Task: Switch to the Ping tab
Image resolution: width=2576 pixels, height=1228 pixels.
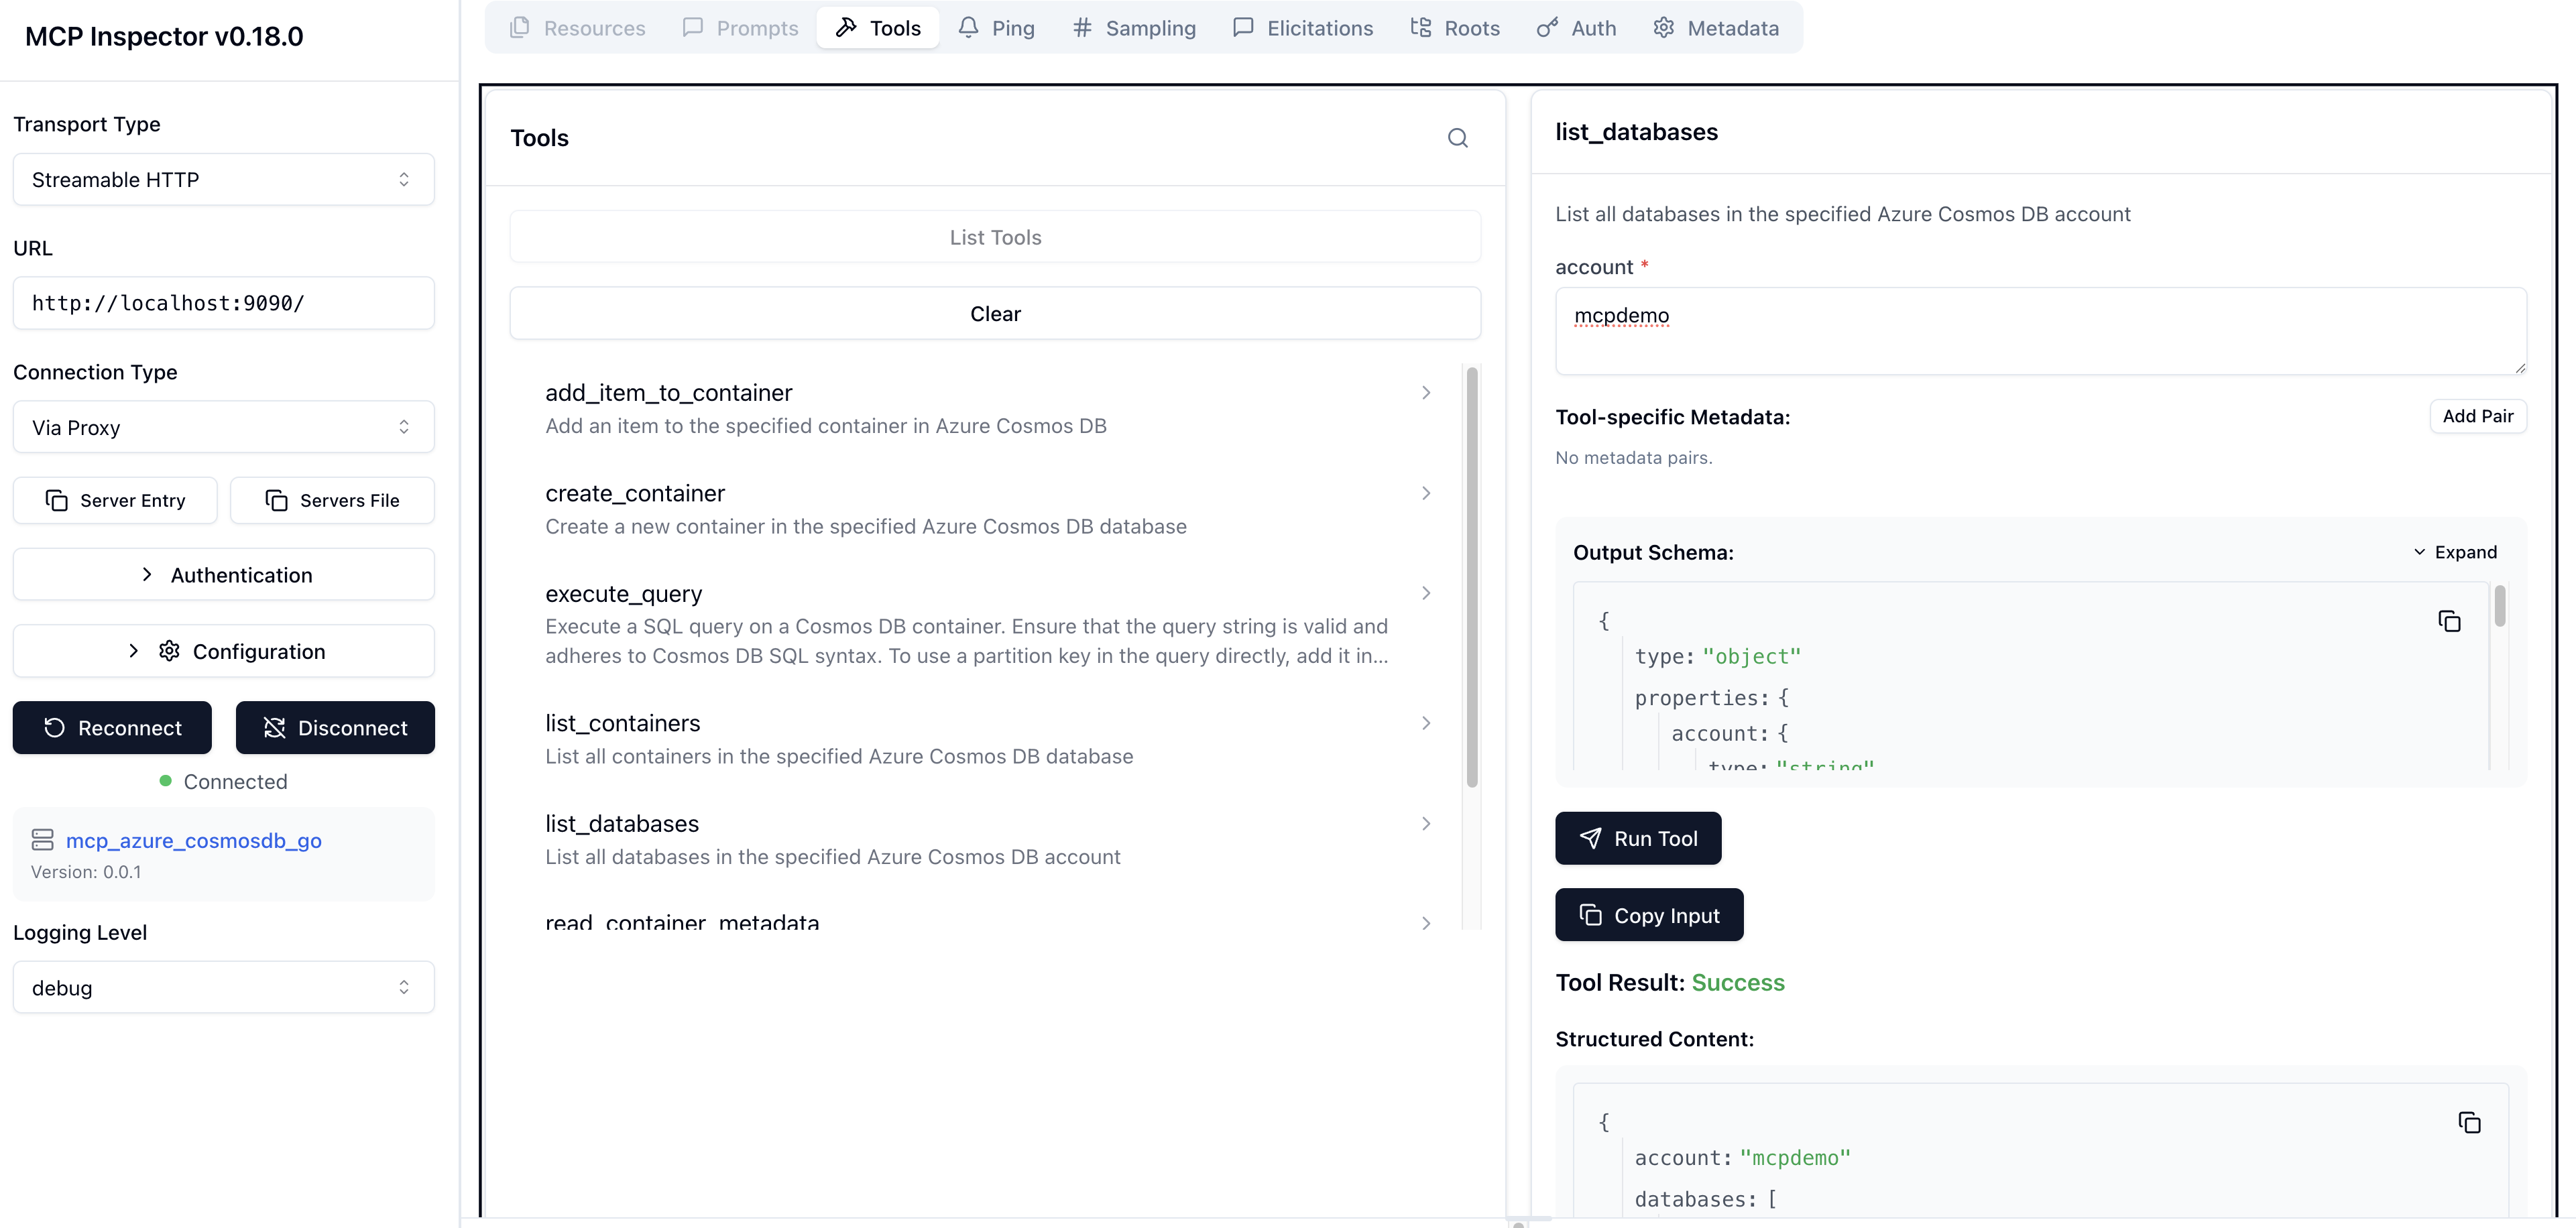Action: (996, 28)
